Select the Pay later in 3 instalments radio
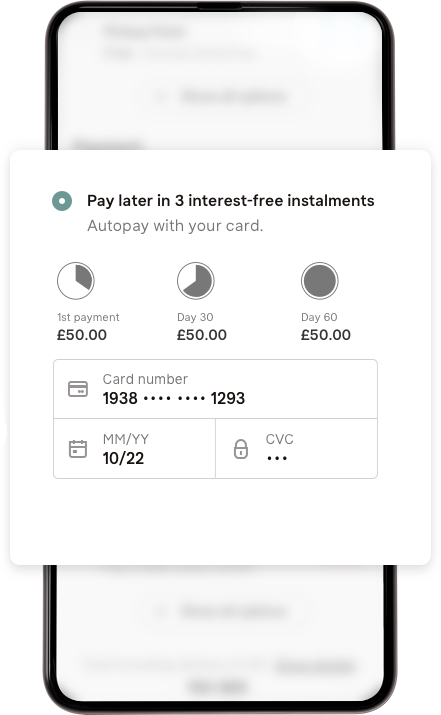 62,201
